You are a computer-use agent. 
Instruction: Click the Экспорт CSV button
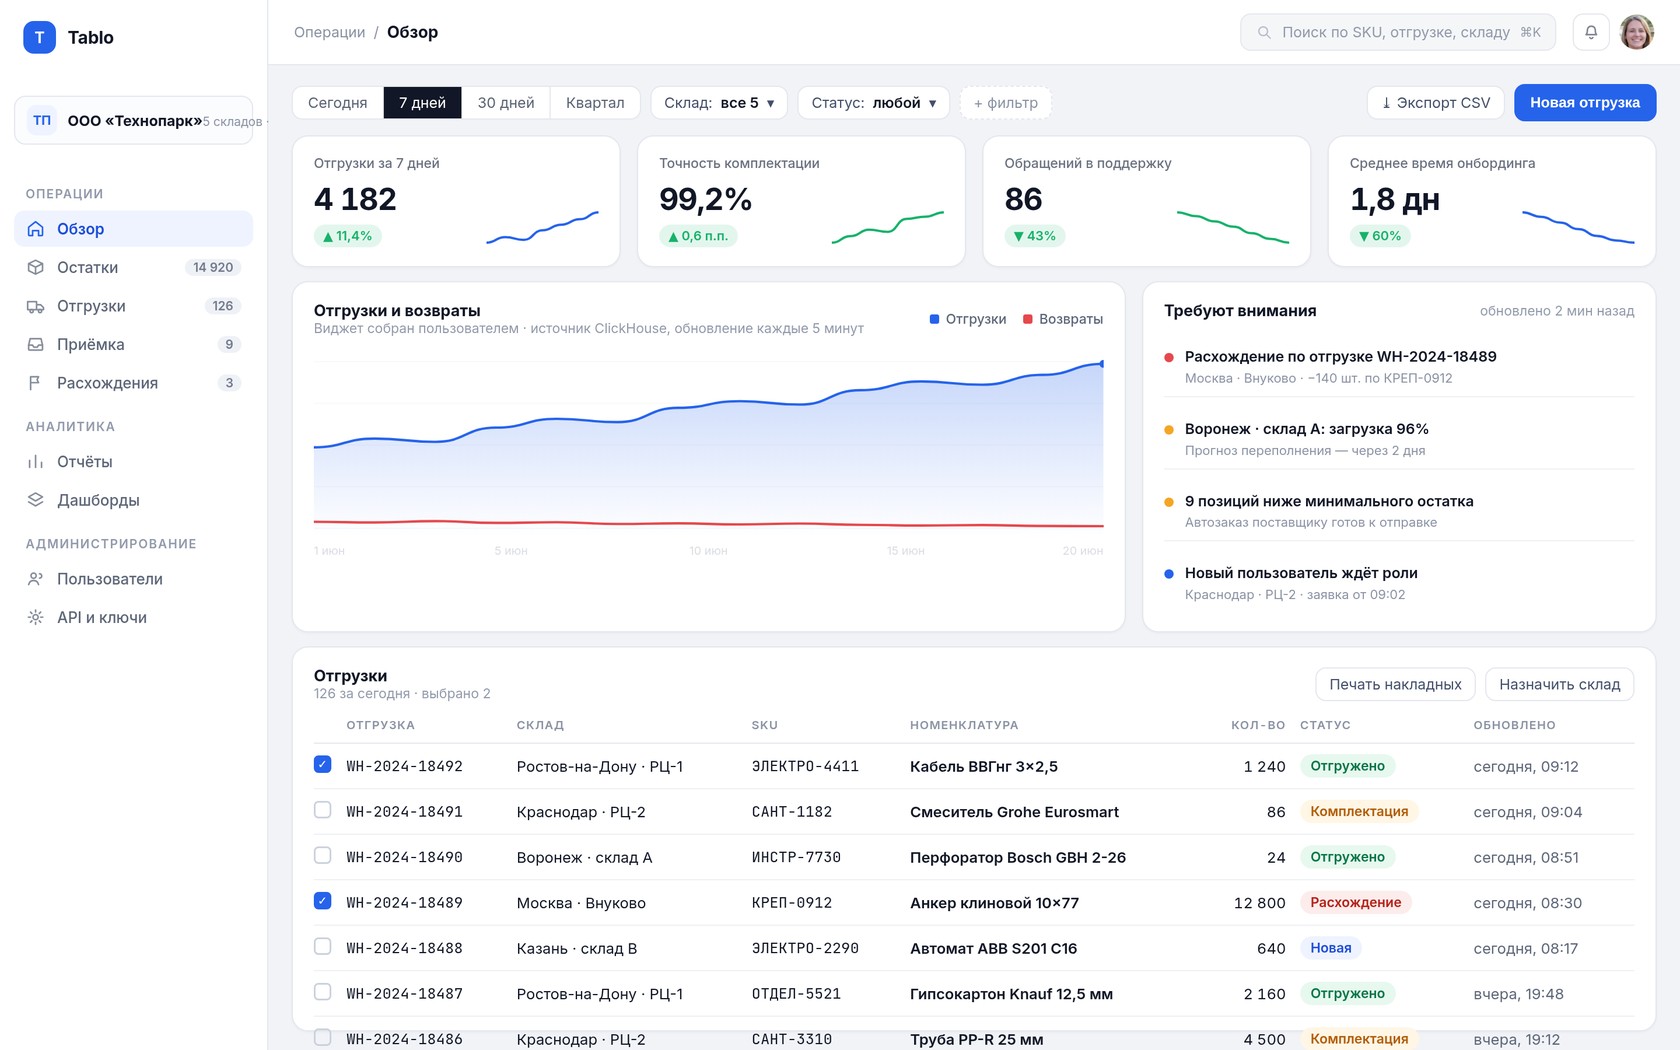[x=1436, y=103]
